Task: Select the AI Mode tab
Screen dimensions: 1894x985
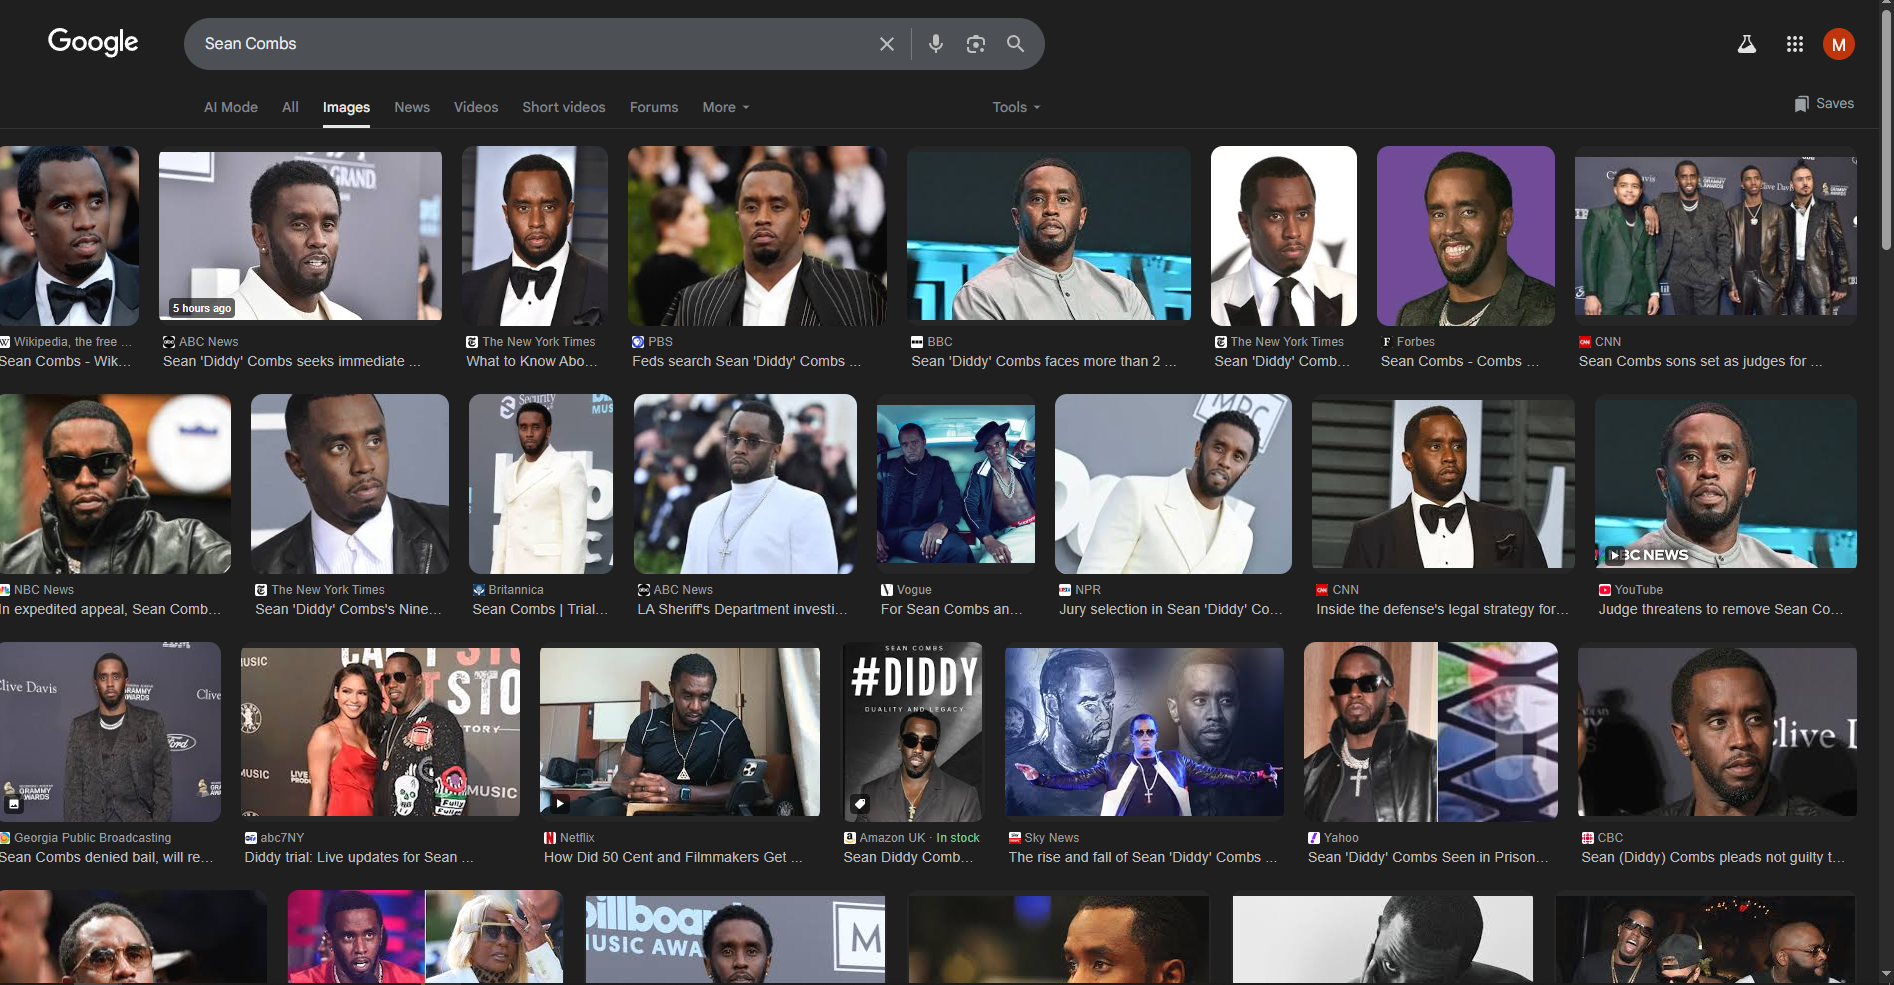Action: coord(230,107)
